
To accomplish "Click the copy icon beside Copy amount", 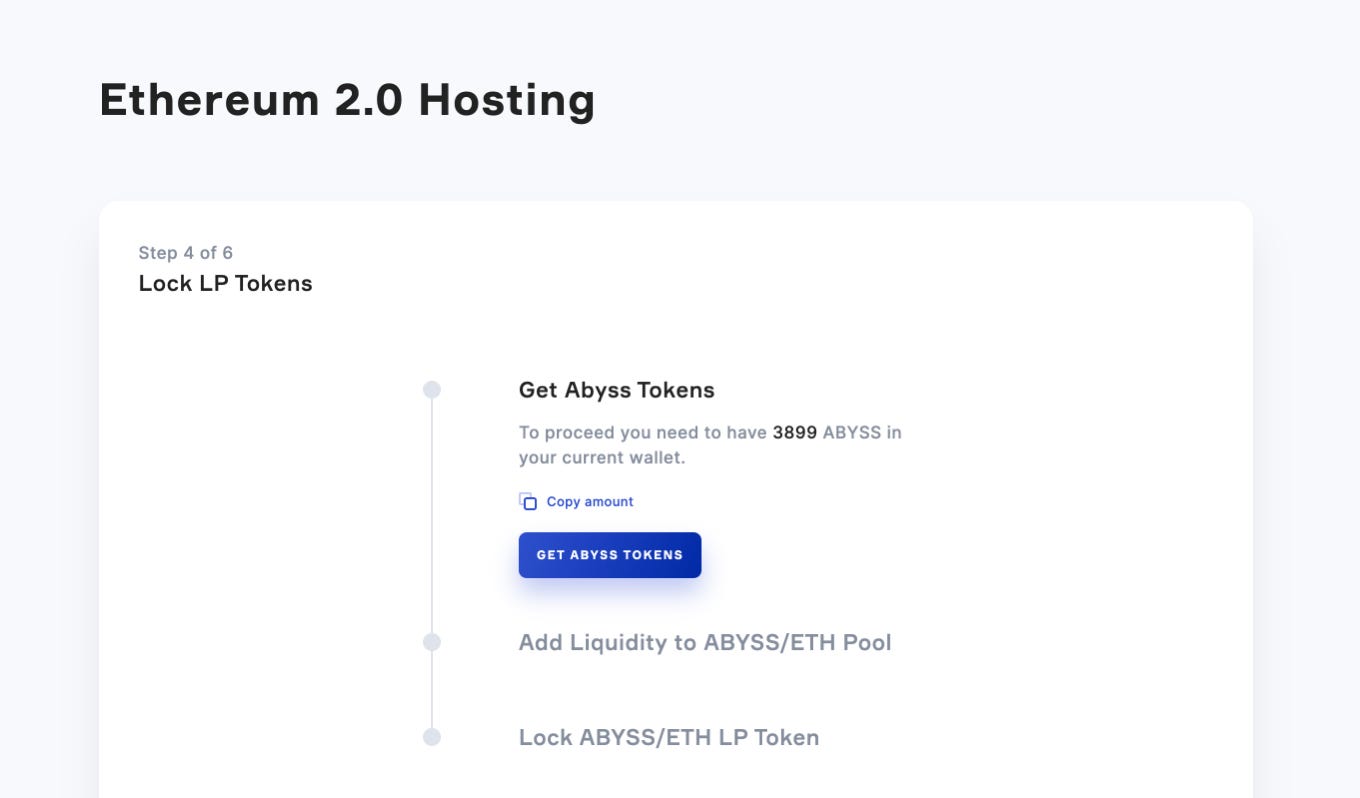I will coord(526,500).
